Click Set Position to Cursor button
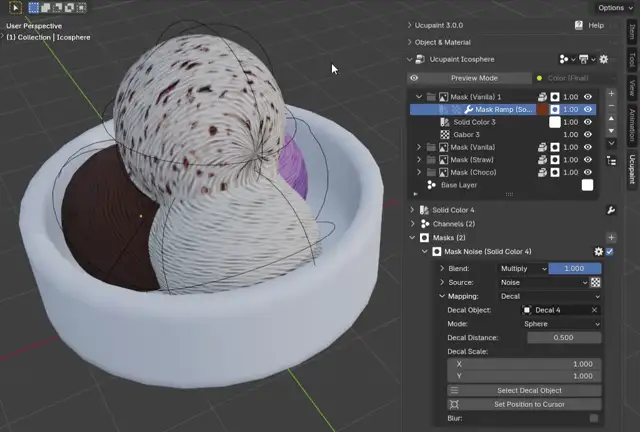The image size is (640, 432). point(524,404)
